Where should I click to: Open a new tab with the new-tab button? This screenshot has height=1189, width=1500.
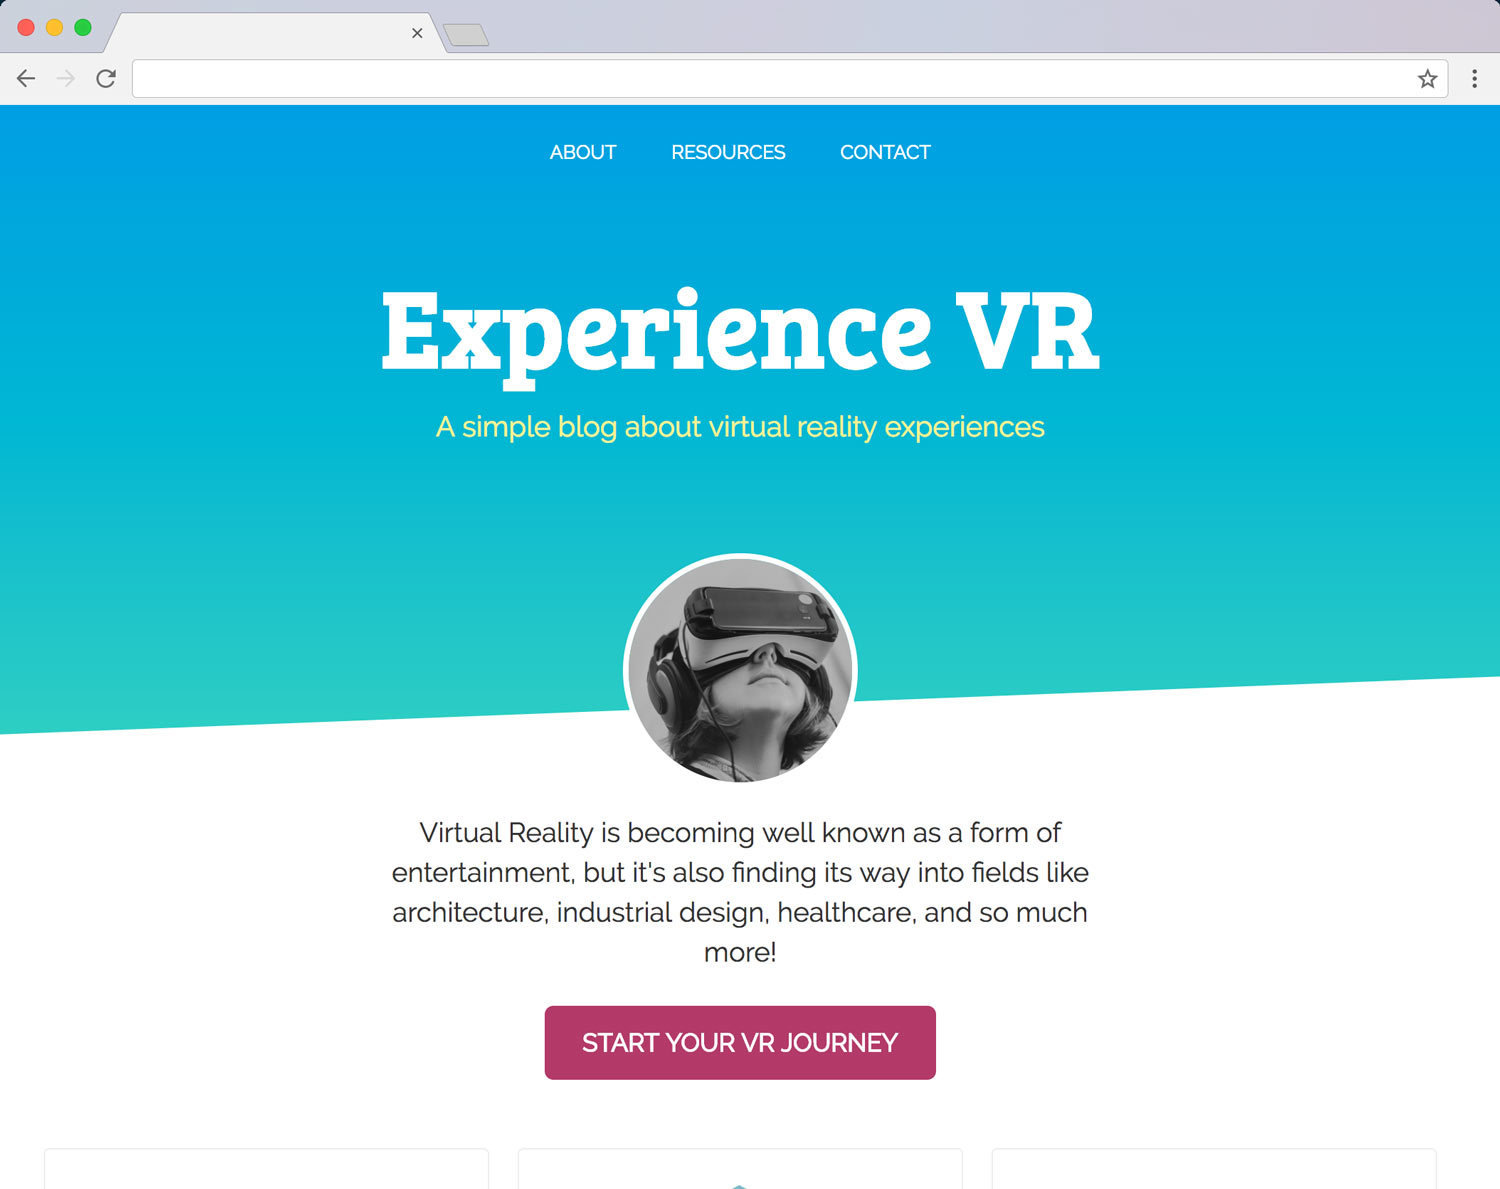[x=466, y=36]
